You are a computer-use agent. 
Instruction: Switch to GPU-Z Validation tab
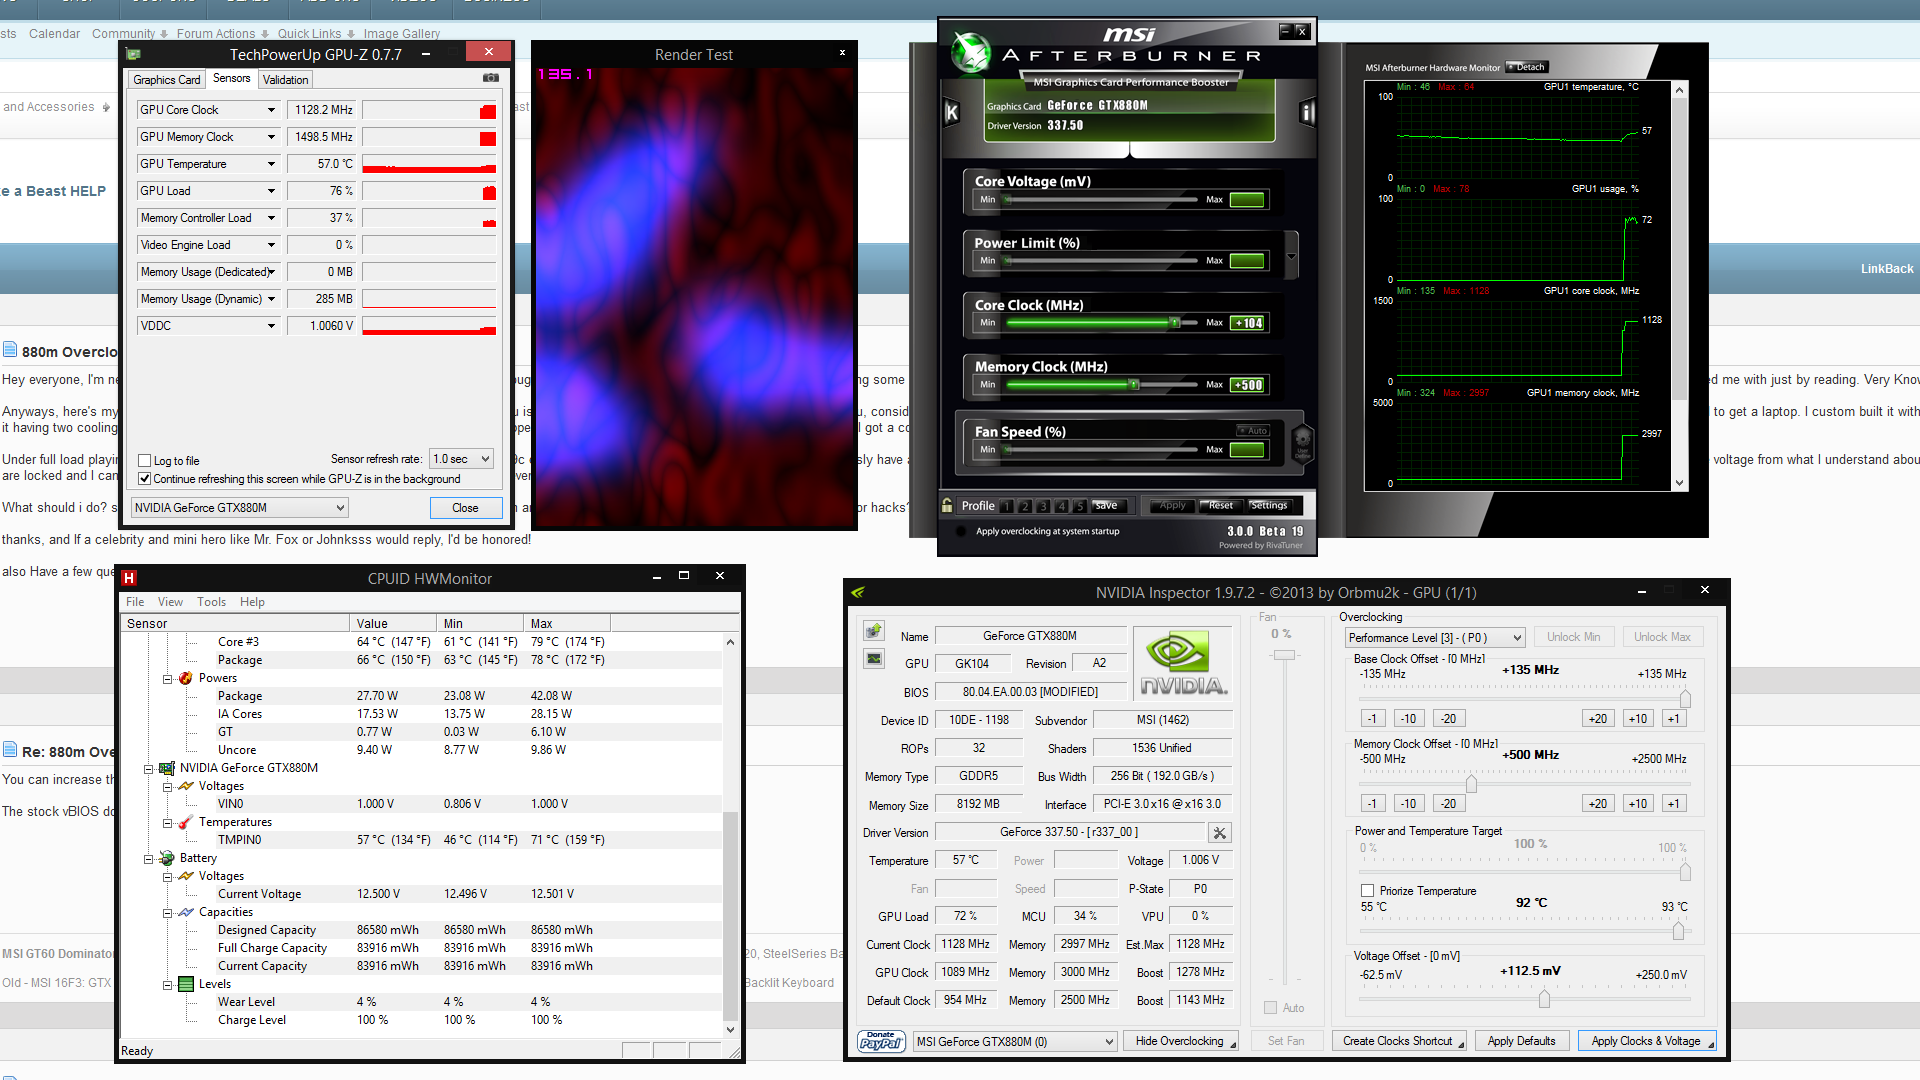[x=285, y=80]
